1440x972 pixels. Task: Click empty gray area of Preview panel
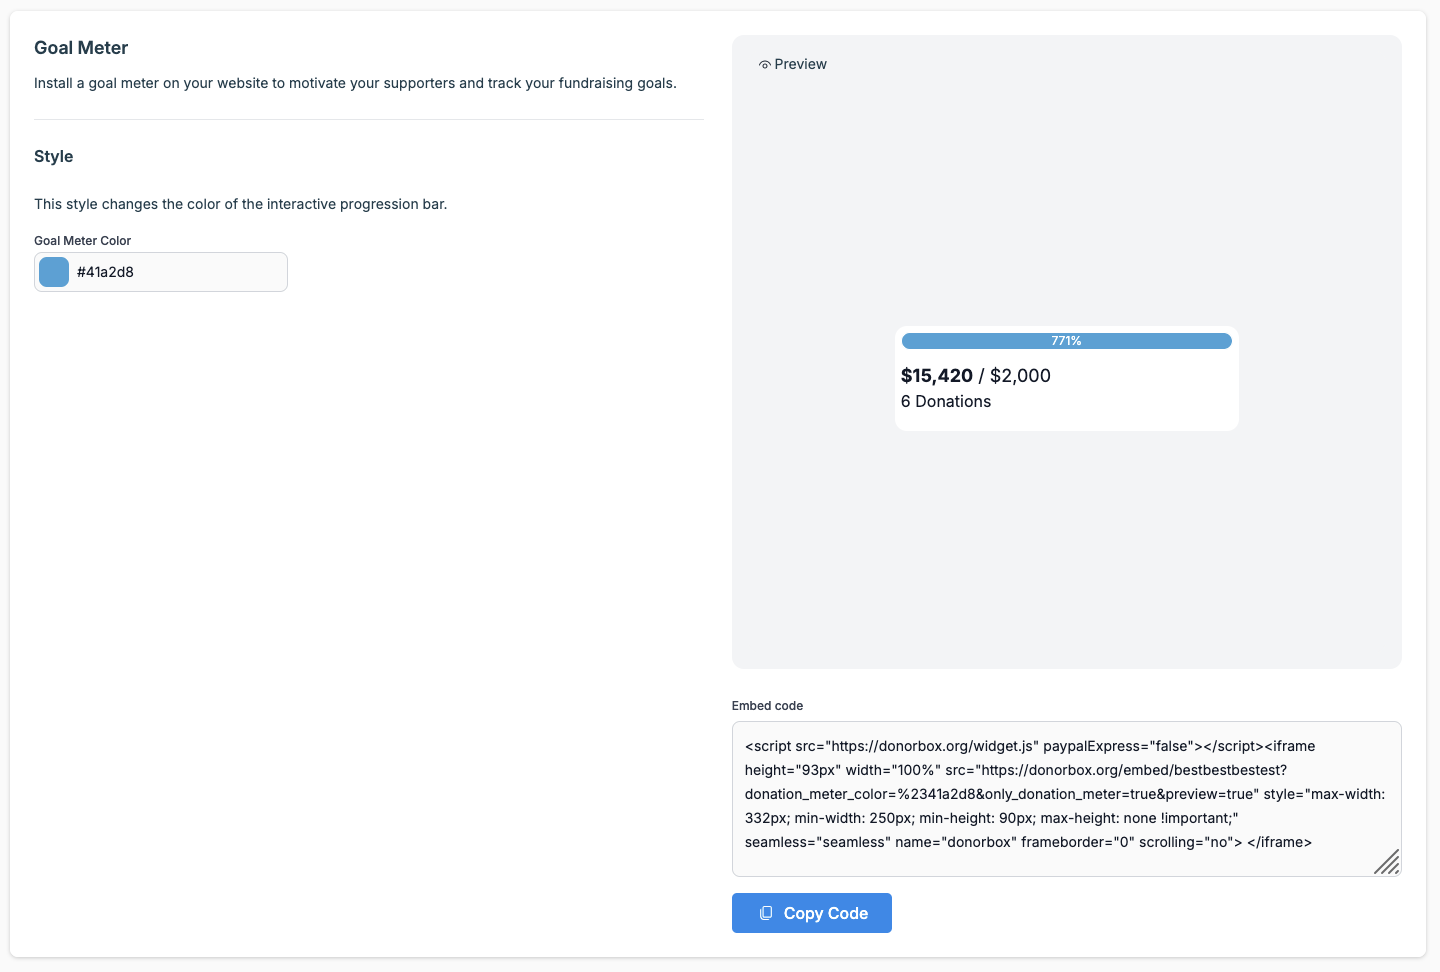1066,550
